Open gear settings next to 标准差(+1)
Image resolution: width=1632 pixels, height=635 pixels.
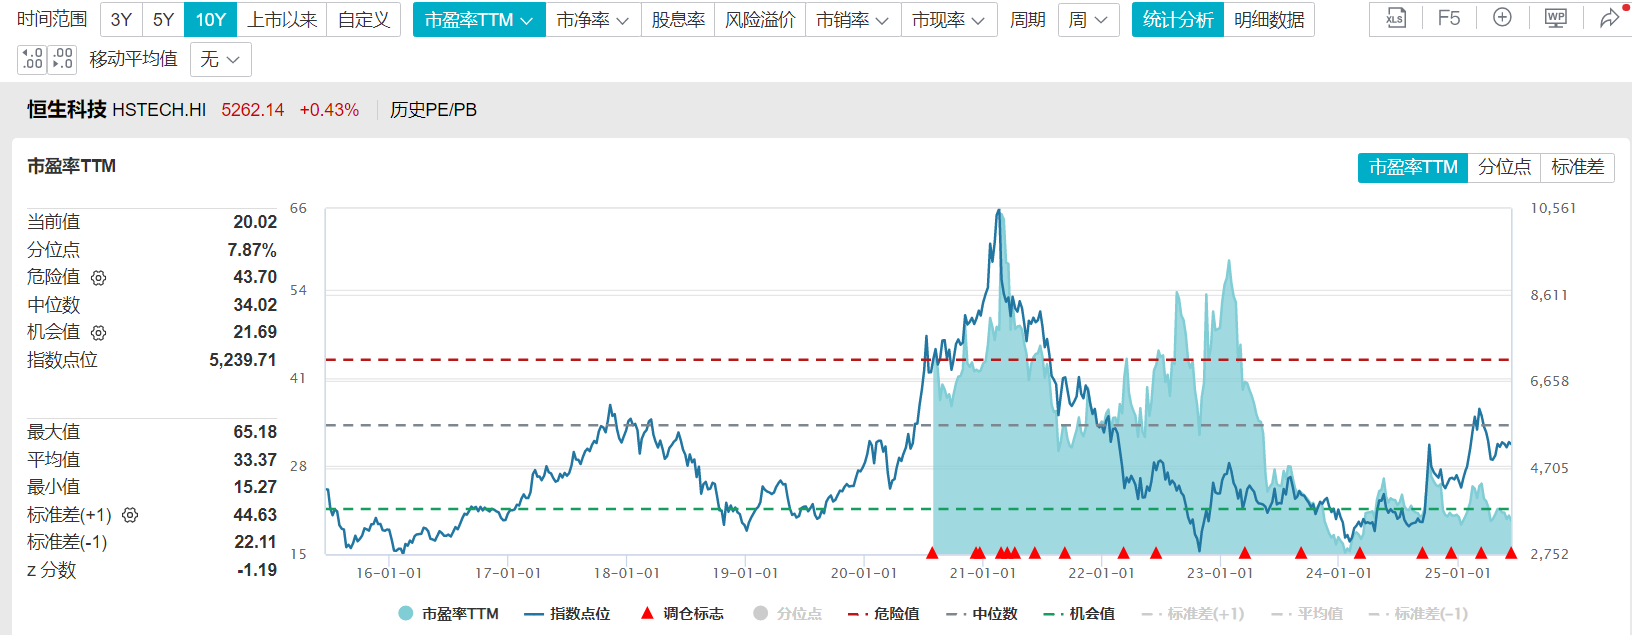click(130, 516)
